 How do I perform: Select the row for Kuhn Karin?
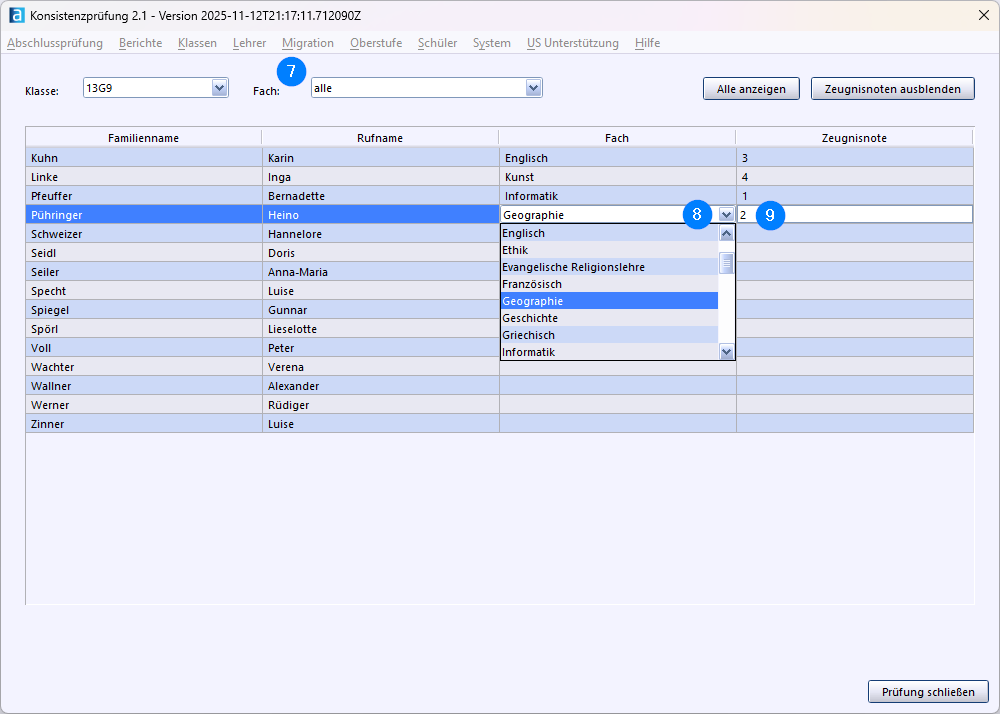[143, 158]
